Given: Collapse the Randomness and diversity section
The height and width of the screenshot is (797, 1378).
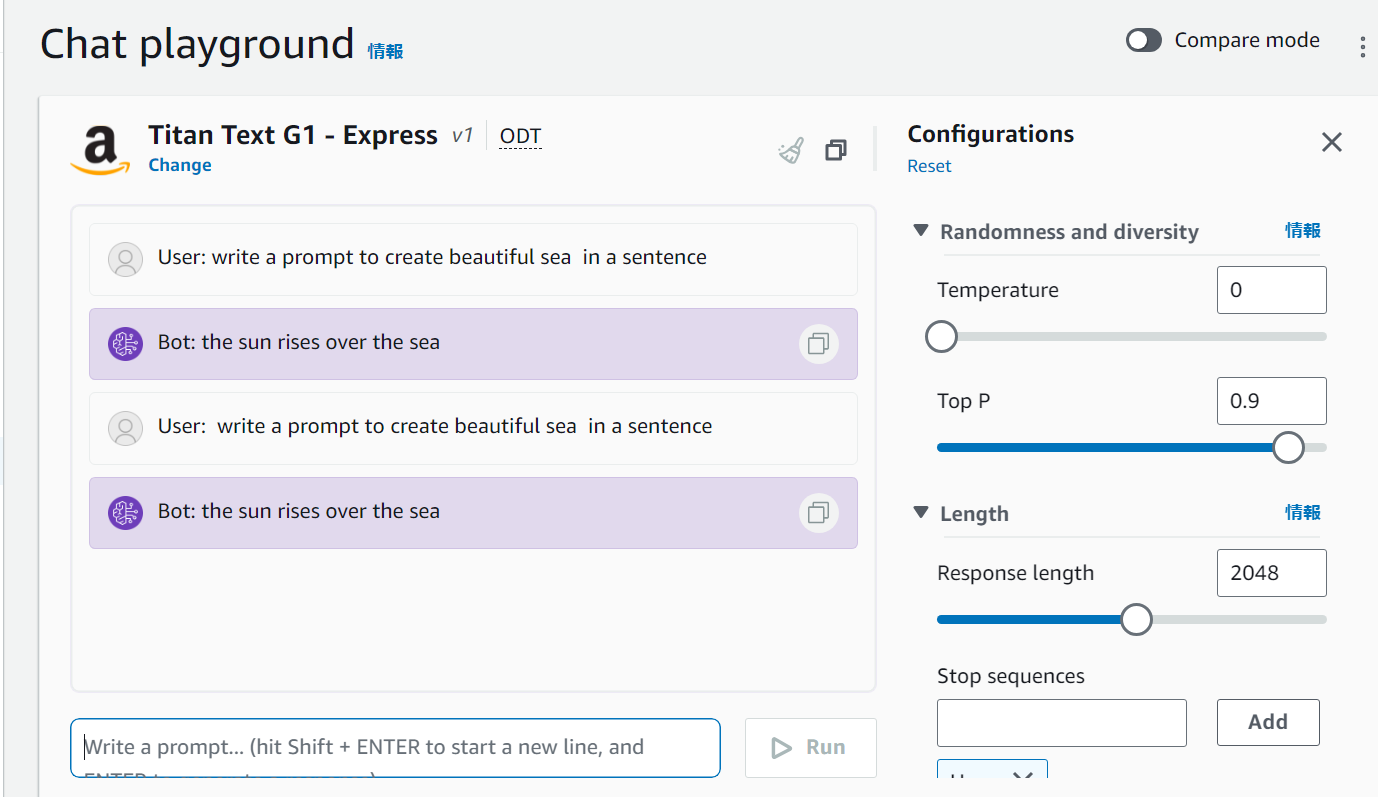Looking at the screenshot, I should point(921,231).
